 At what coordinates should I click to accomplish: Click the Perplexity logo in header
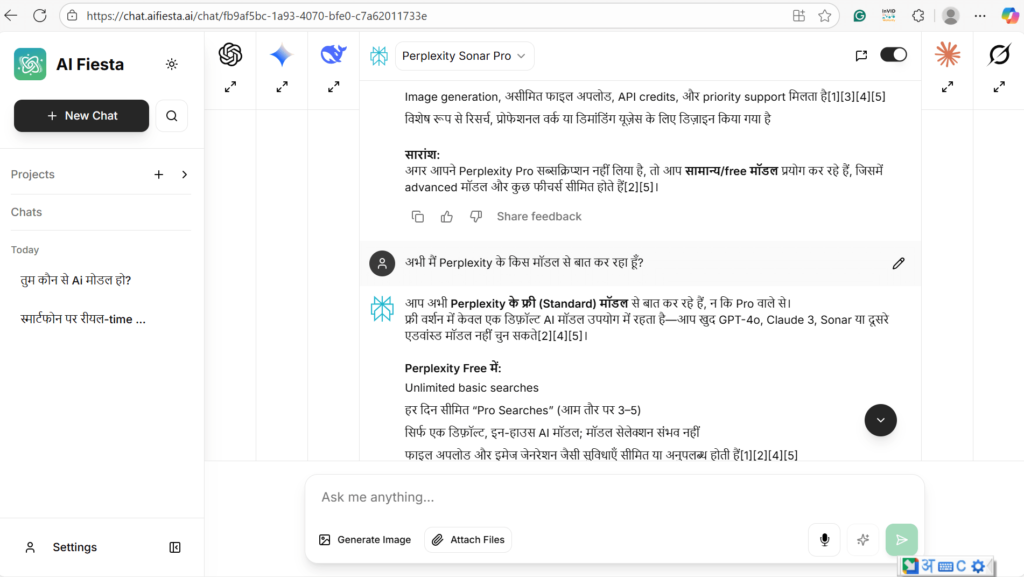(x=379, y=56)
